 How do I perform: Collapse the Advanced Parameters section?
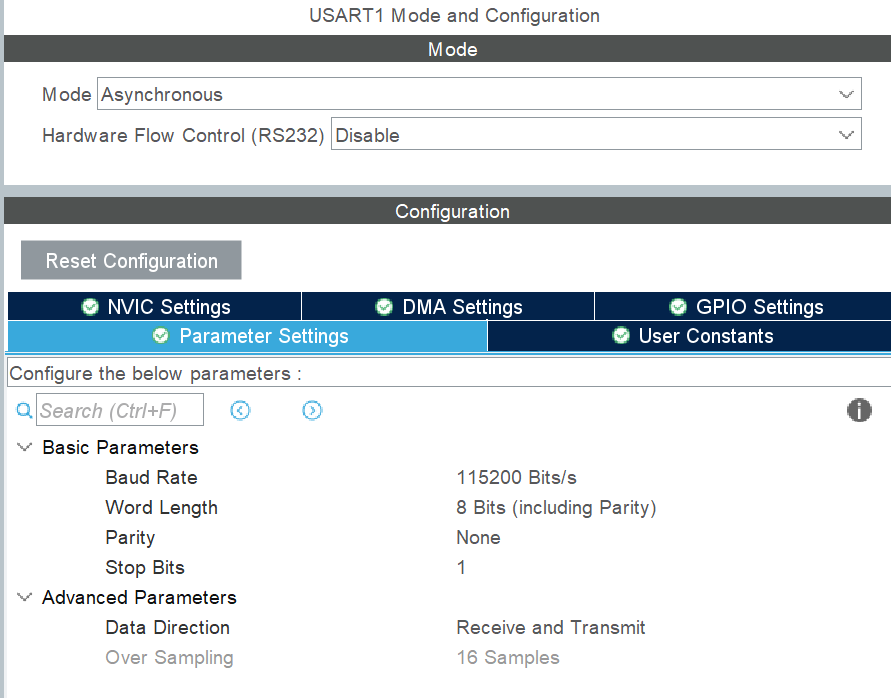(24, 597)
